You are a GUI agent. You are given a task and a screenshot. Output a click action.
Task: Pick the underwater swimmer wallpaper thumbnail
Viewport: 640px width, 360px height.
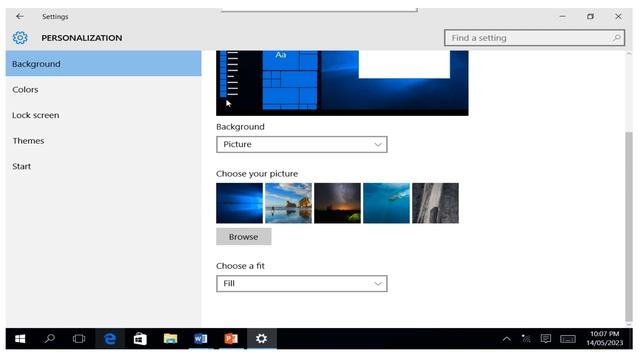[x=387, y=203]
